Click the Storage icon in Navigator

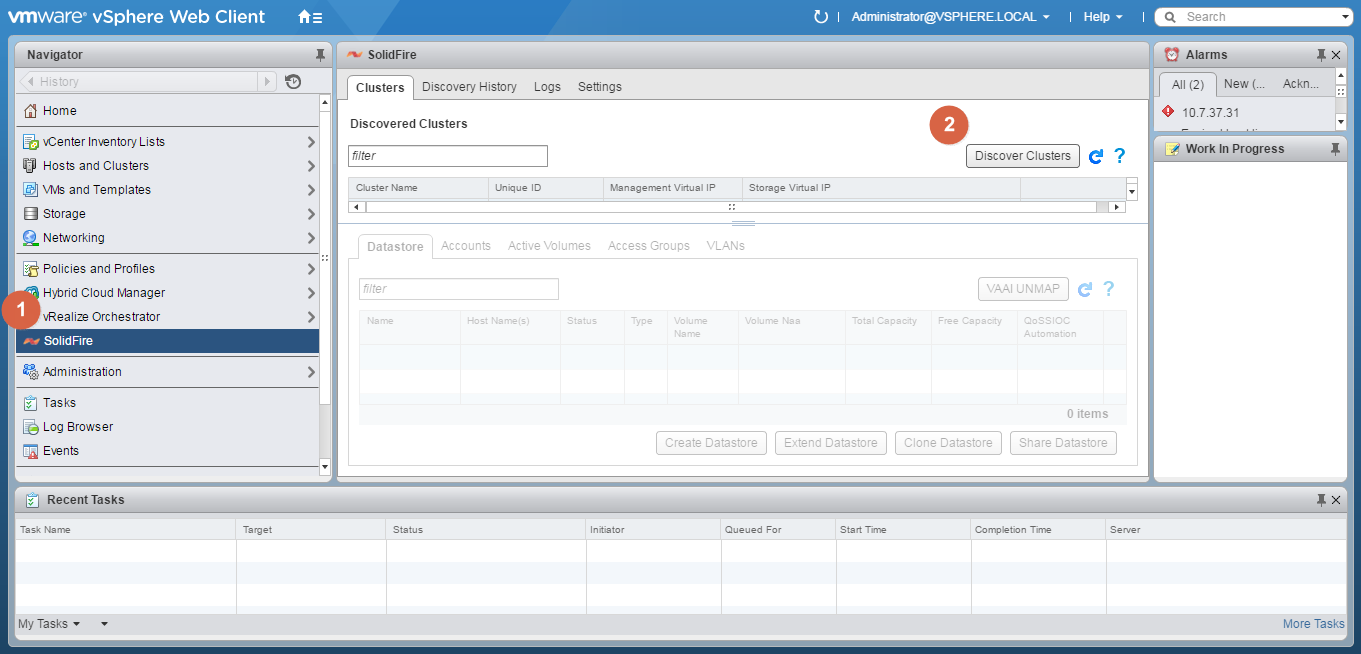coord(30,214)
